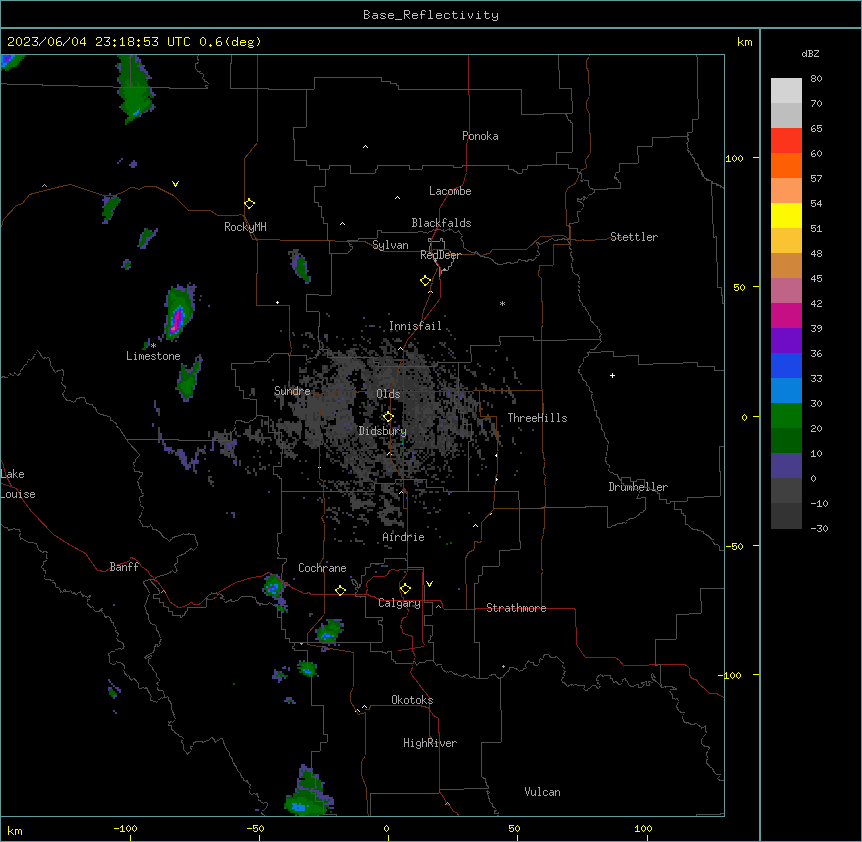The height and width of the screenshot is (842, 862).
Task: Click the Stettler town label
Action: pos(633,237)
